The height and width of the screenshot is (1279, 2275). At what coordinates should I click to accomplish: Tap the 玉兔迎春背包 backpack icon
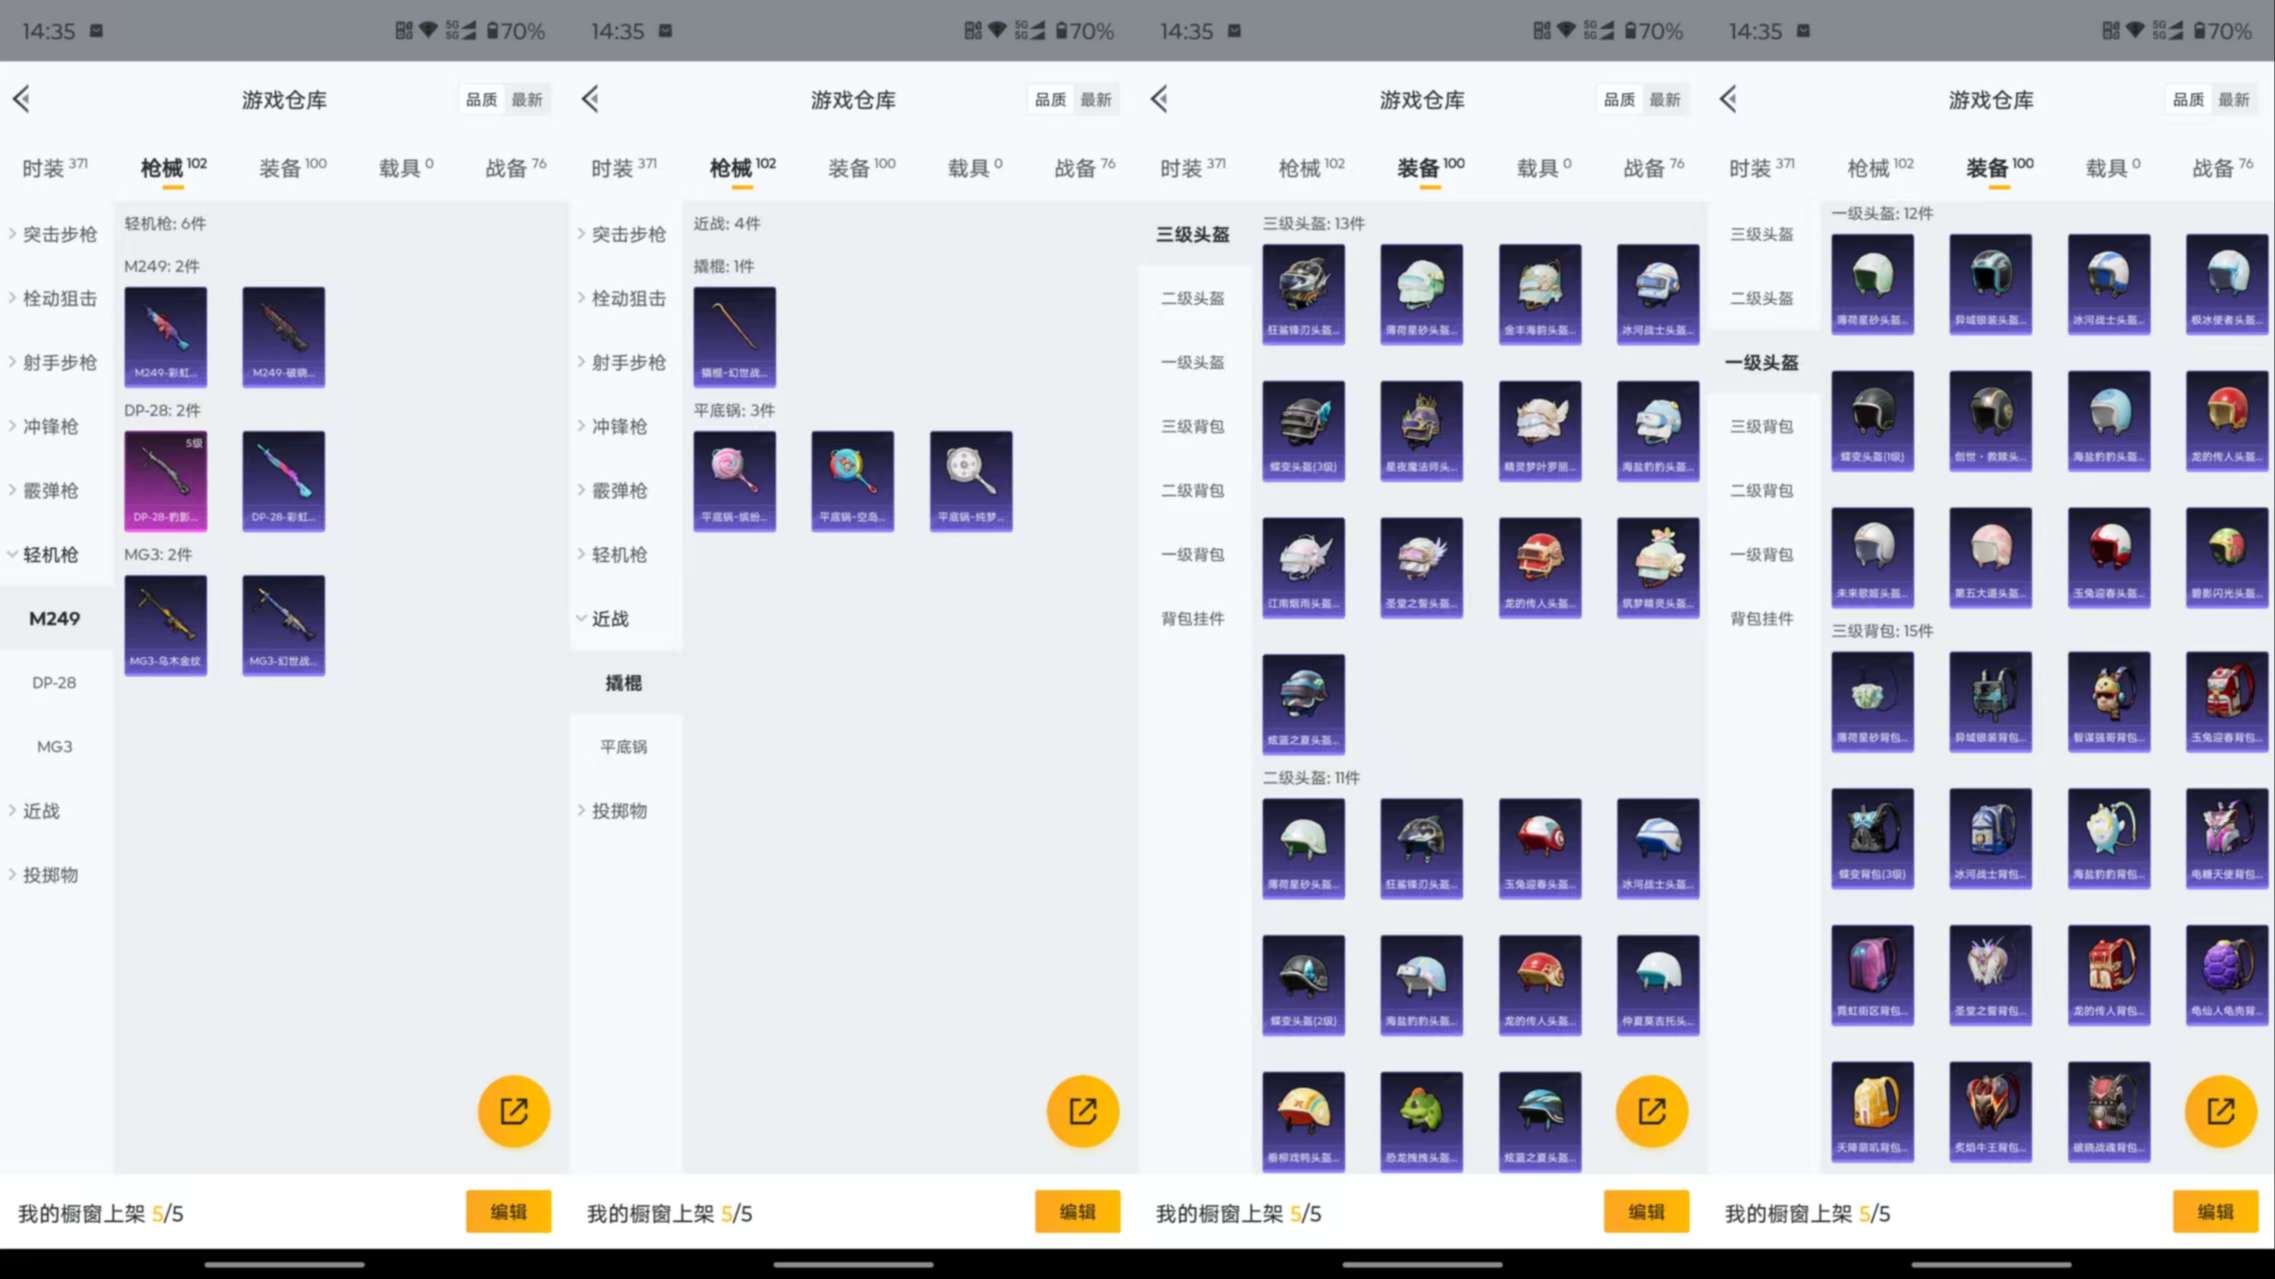click(x=2227, y=702)
